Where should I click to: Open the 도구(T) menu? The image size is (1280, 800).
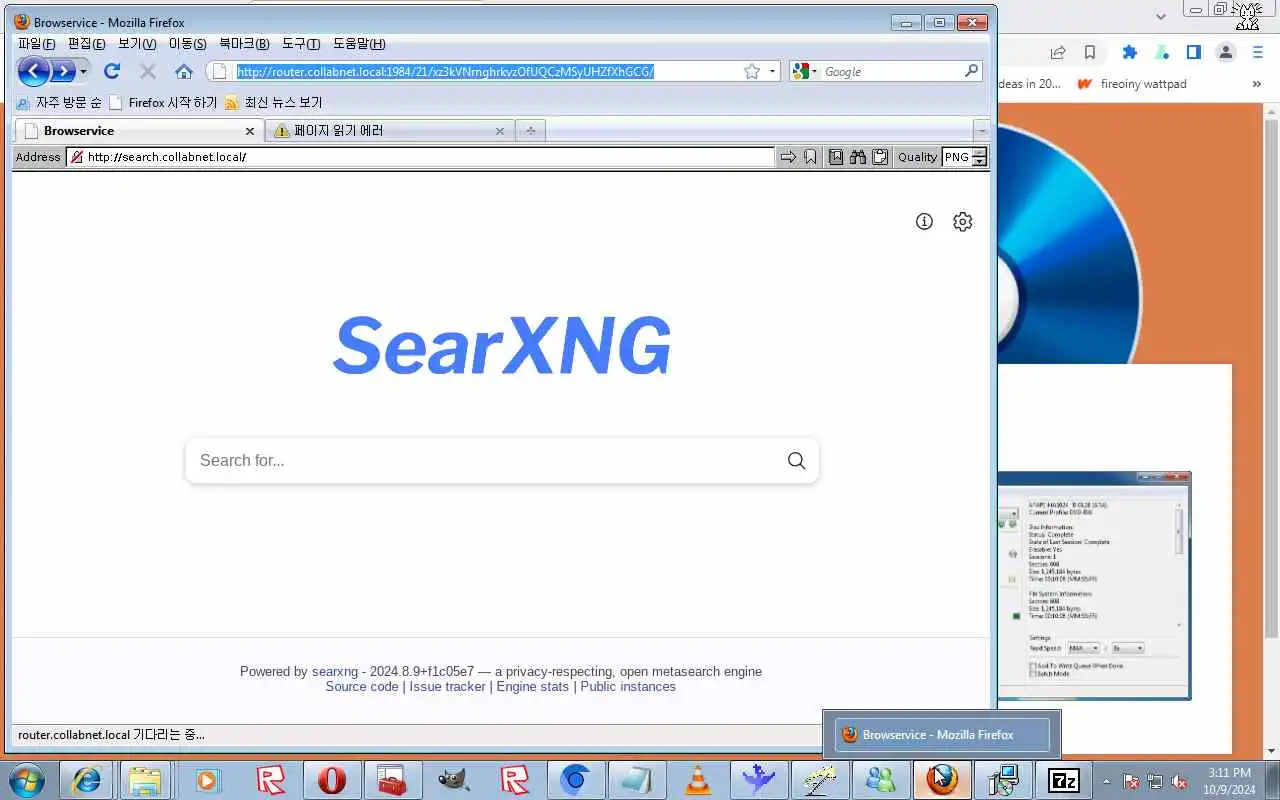pos(301,44)
